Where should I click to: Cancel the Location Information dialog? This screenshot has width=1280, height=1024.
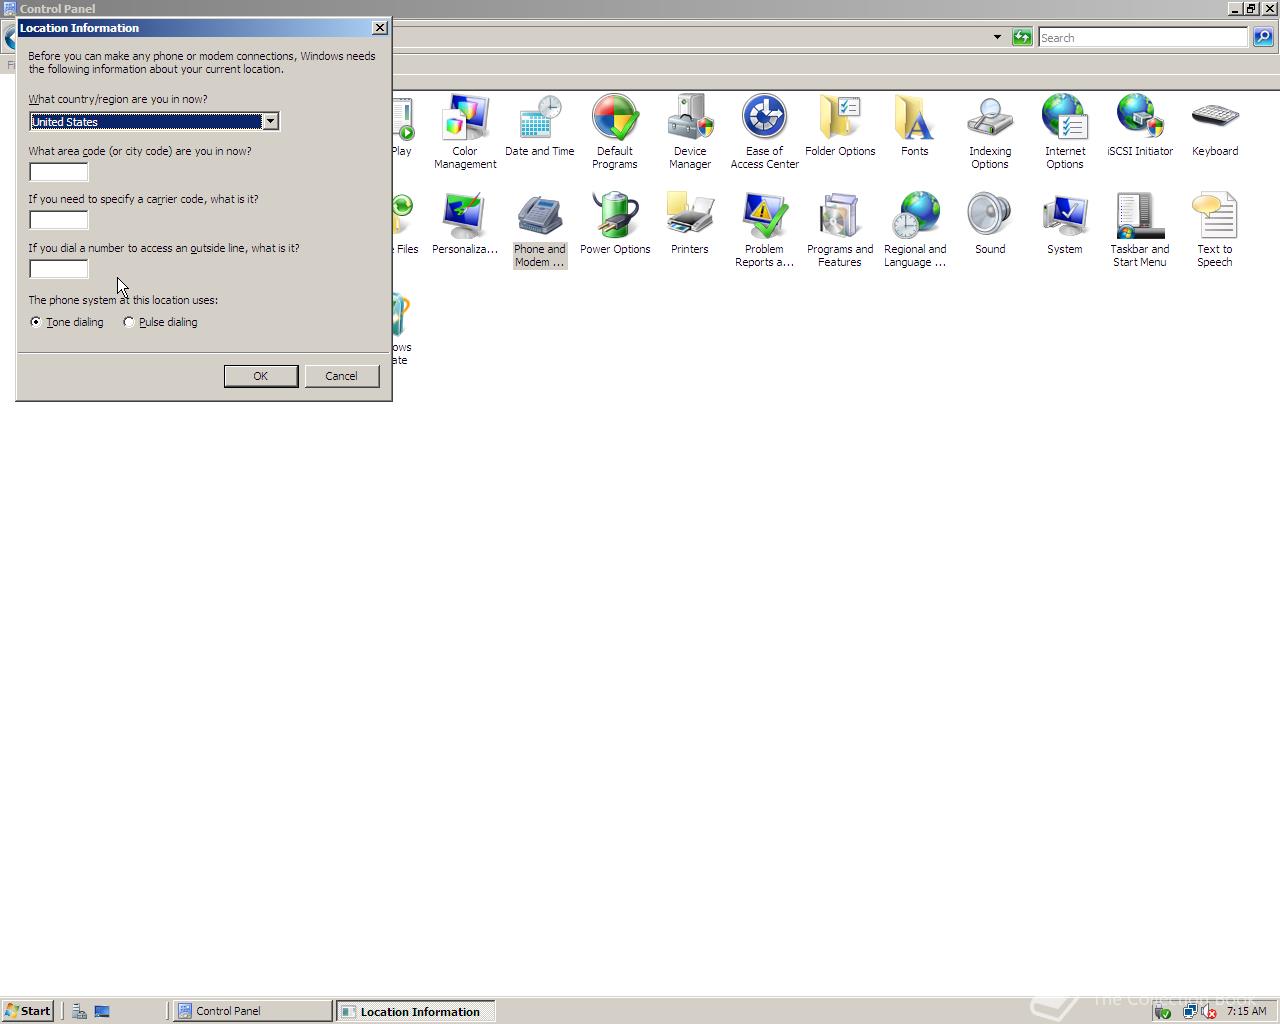(x=341, y=376)
